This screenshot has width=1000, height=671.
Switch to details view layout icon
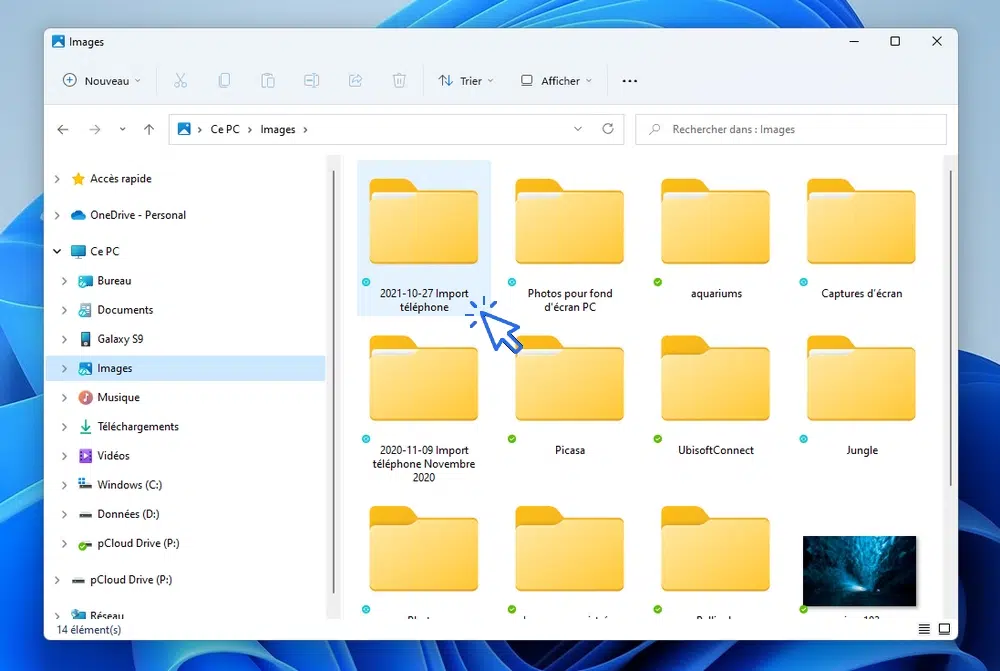pos(923,629)
